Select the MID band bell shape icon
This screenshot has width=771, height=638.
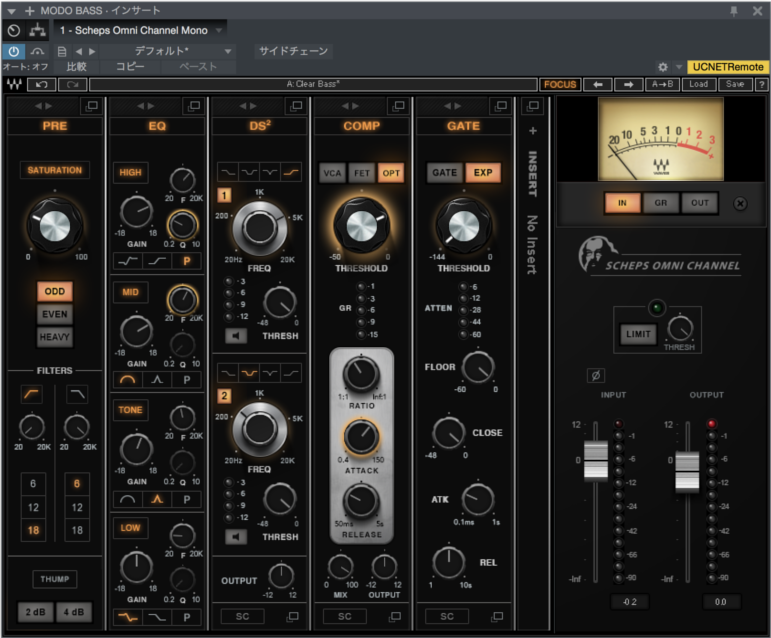pos(128,379)
